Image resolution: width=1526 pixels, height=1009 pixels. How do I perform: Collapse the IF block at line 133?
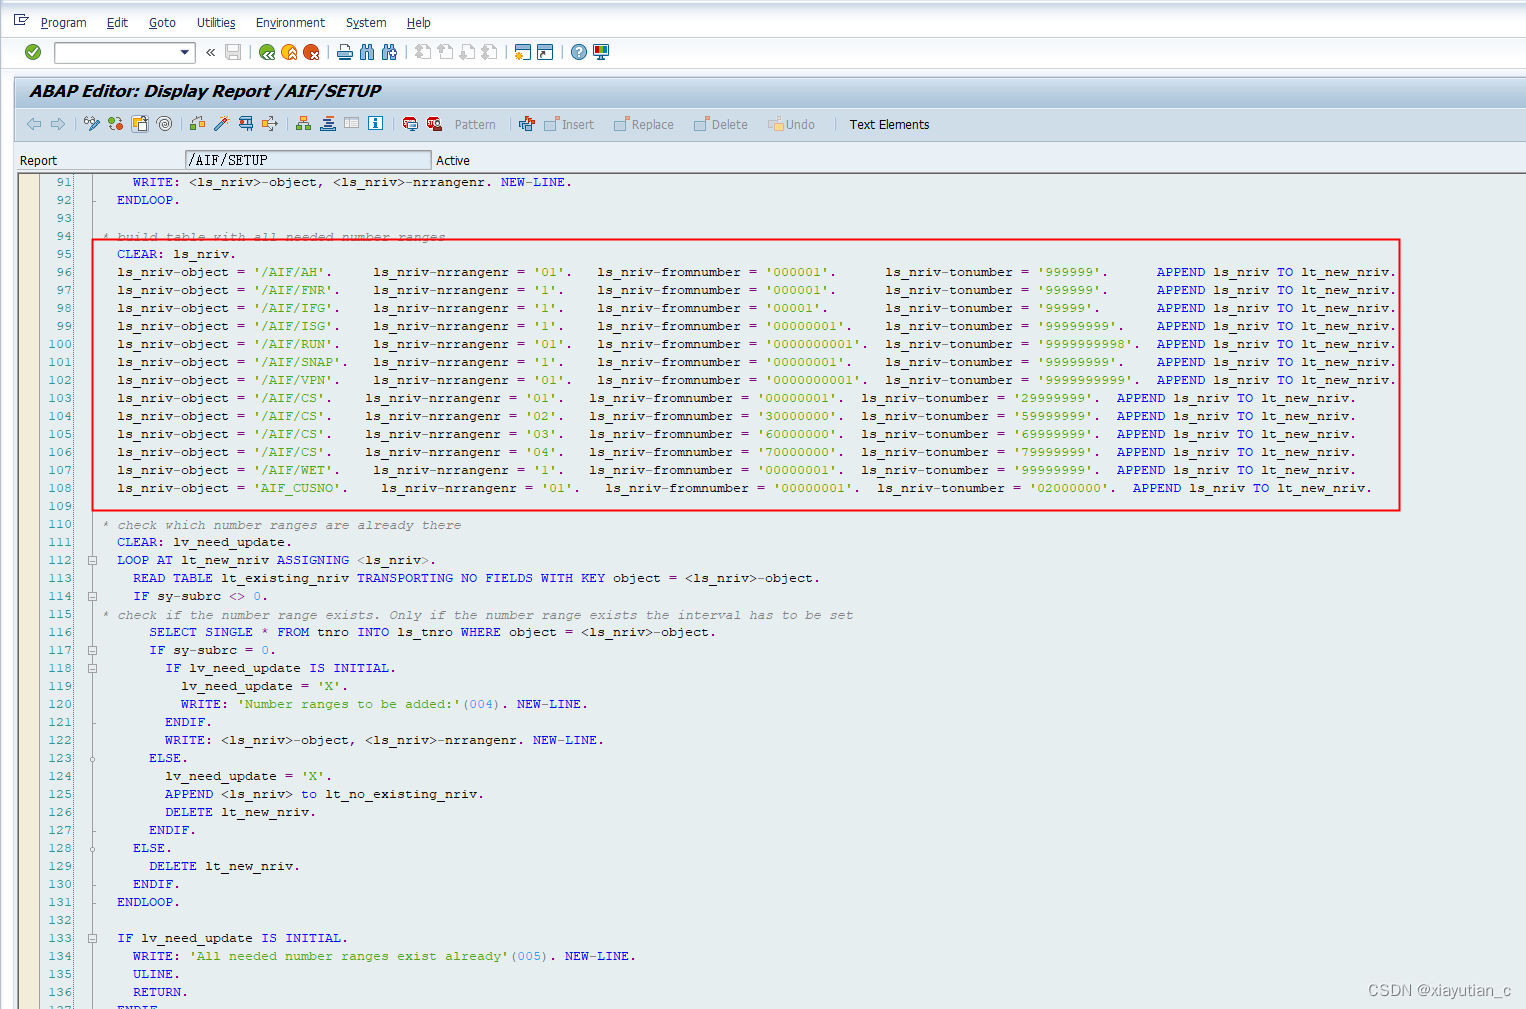92,938
